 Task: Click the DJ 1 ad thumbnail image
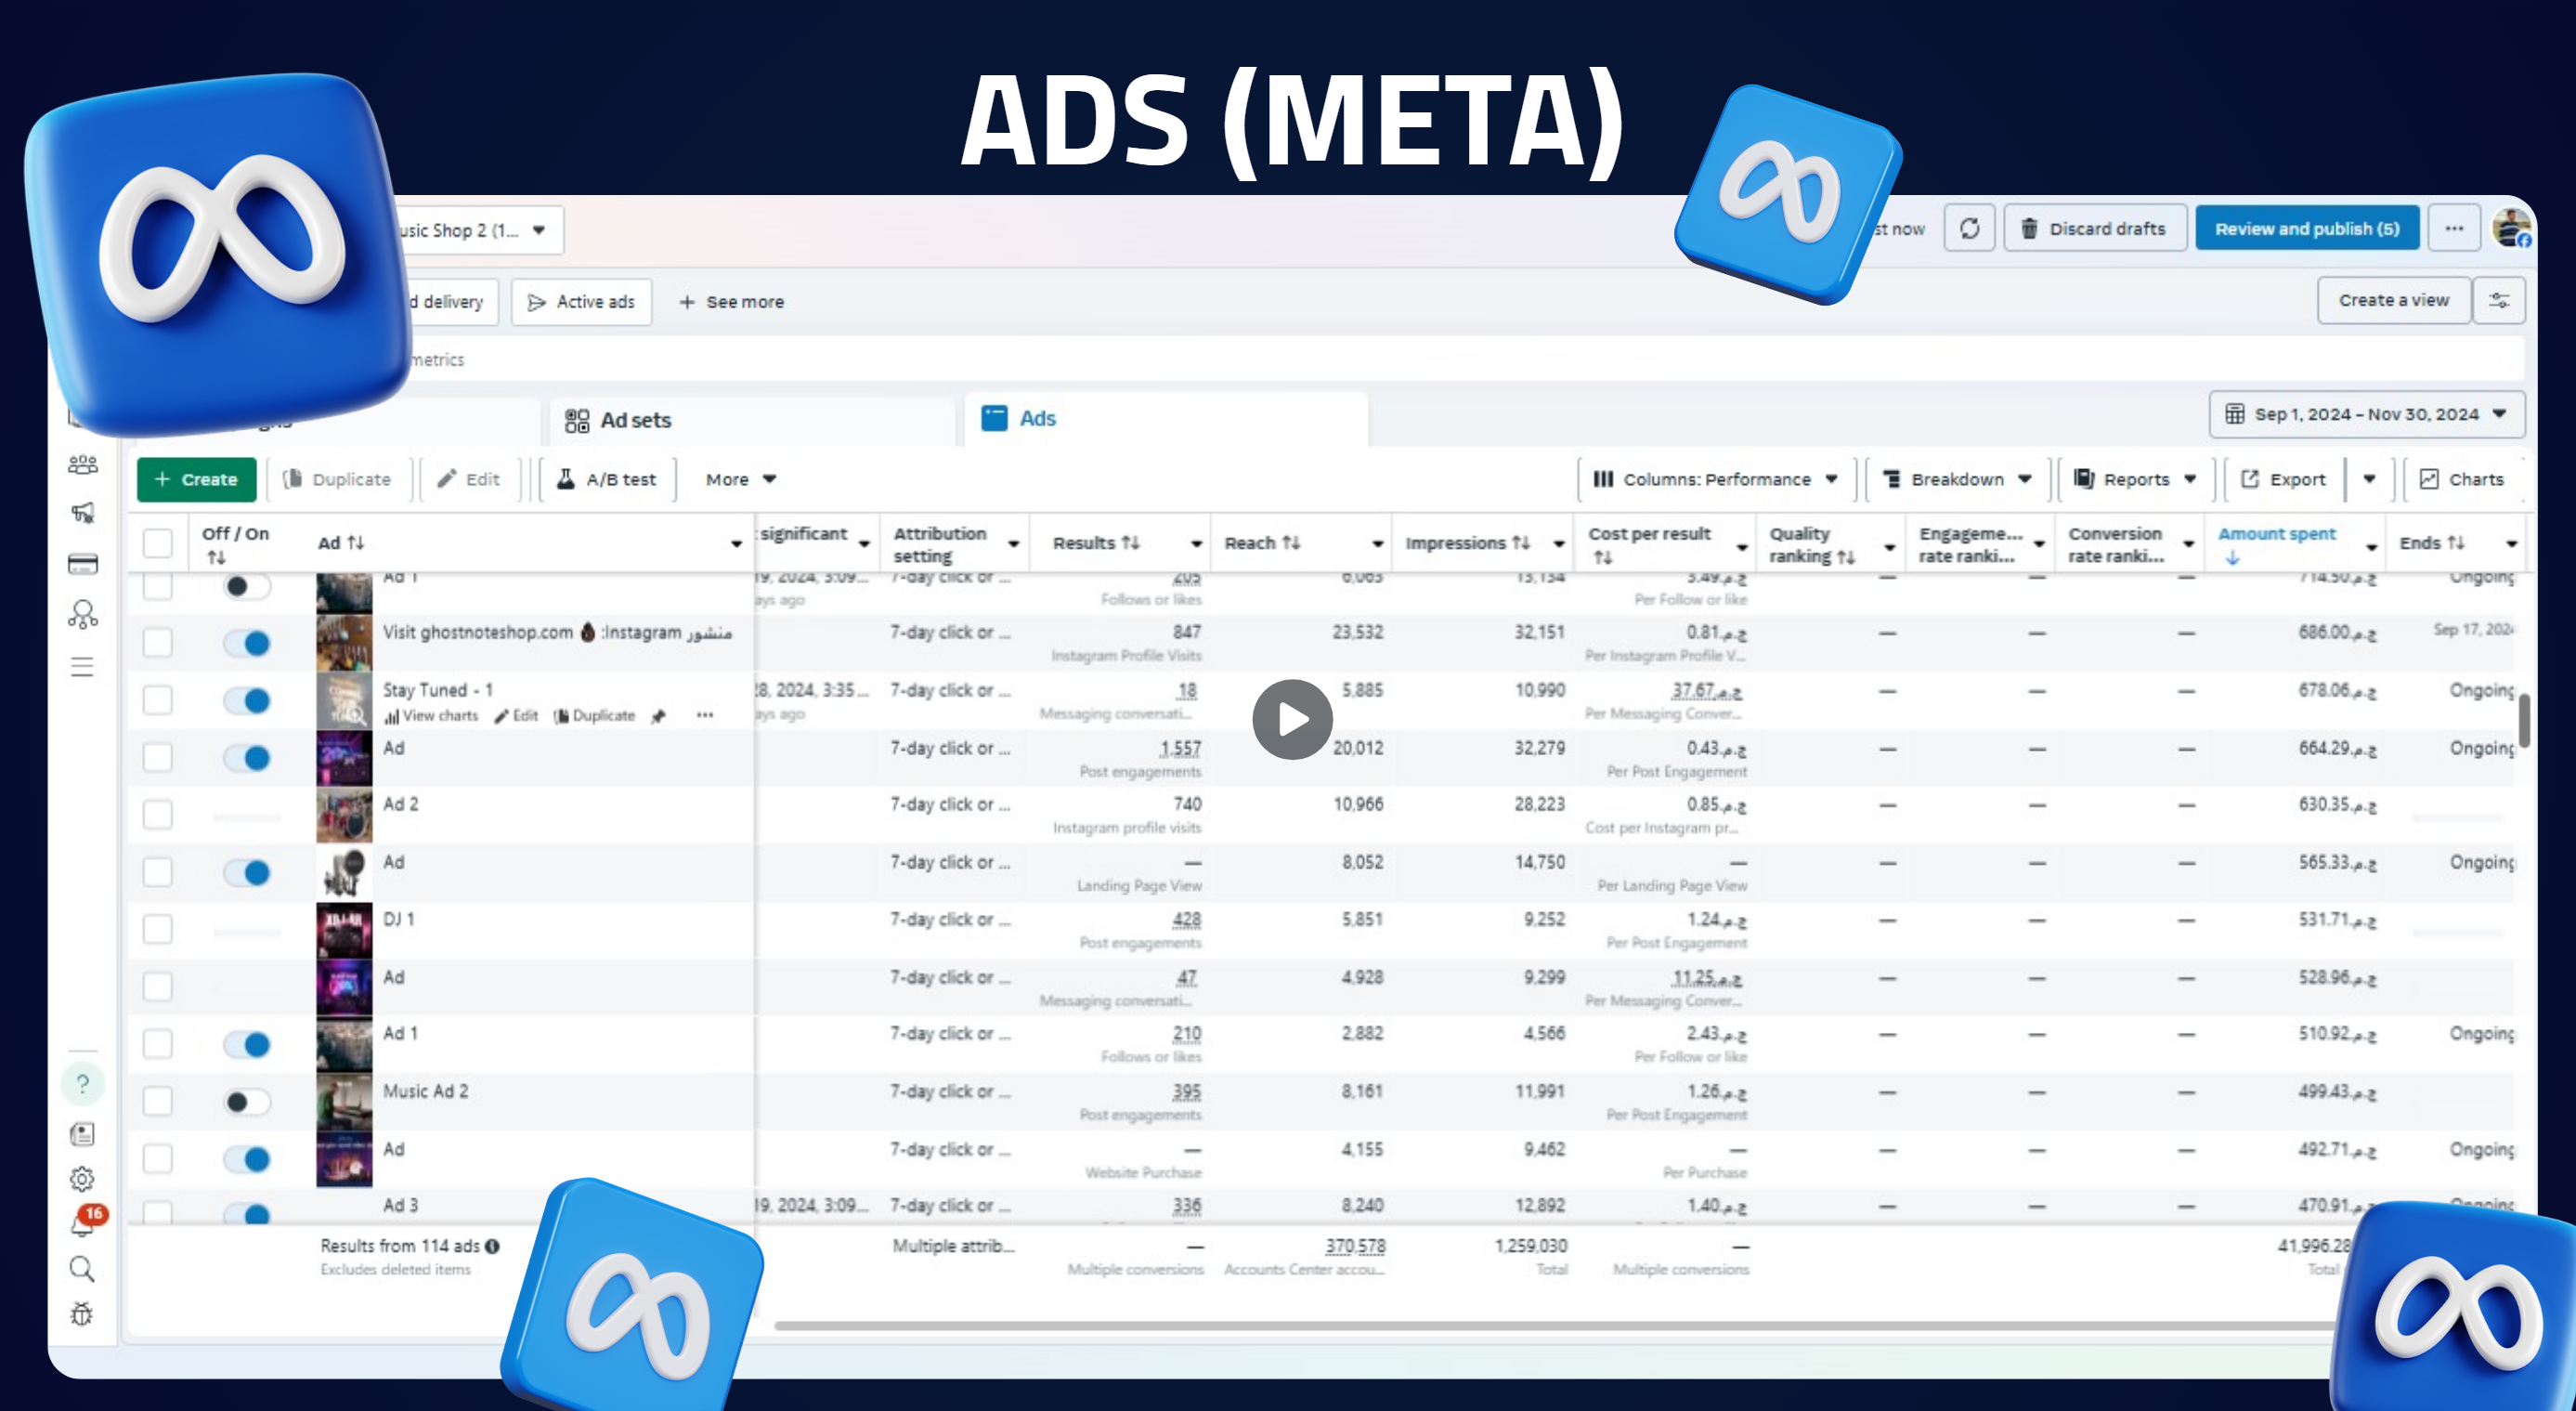pos(344,929)
